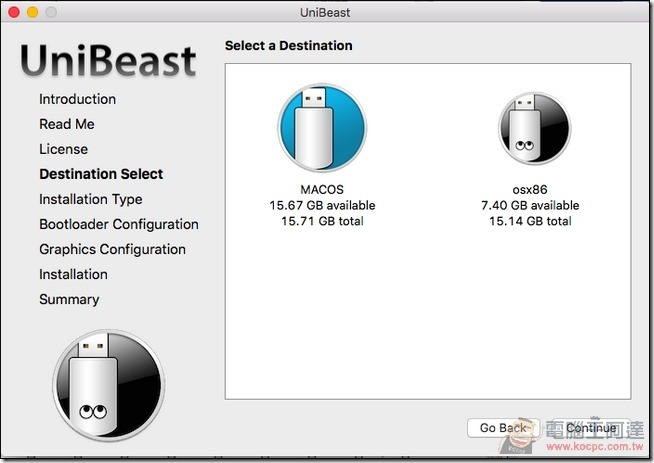
Task: Go to Bootloader Configuration step
Action: 118,224
